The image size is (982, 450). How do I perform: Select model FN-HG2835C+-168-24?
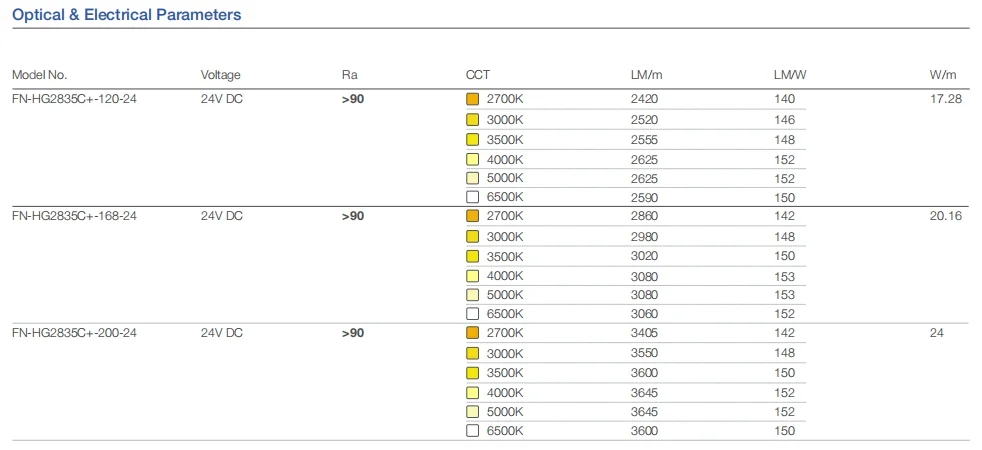pos(74,216)
